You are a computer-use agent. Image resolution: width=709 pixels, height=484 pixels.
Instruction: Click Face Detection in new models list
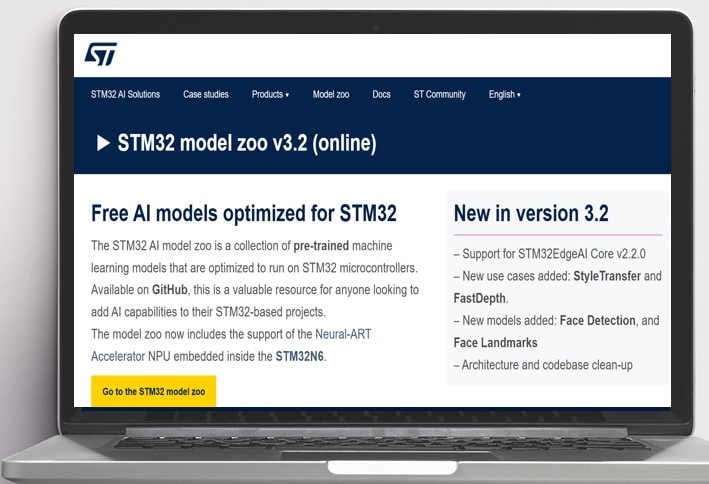pos(598,321)
